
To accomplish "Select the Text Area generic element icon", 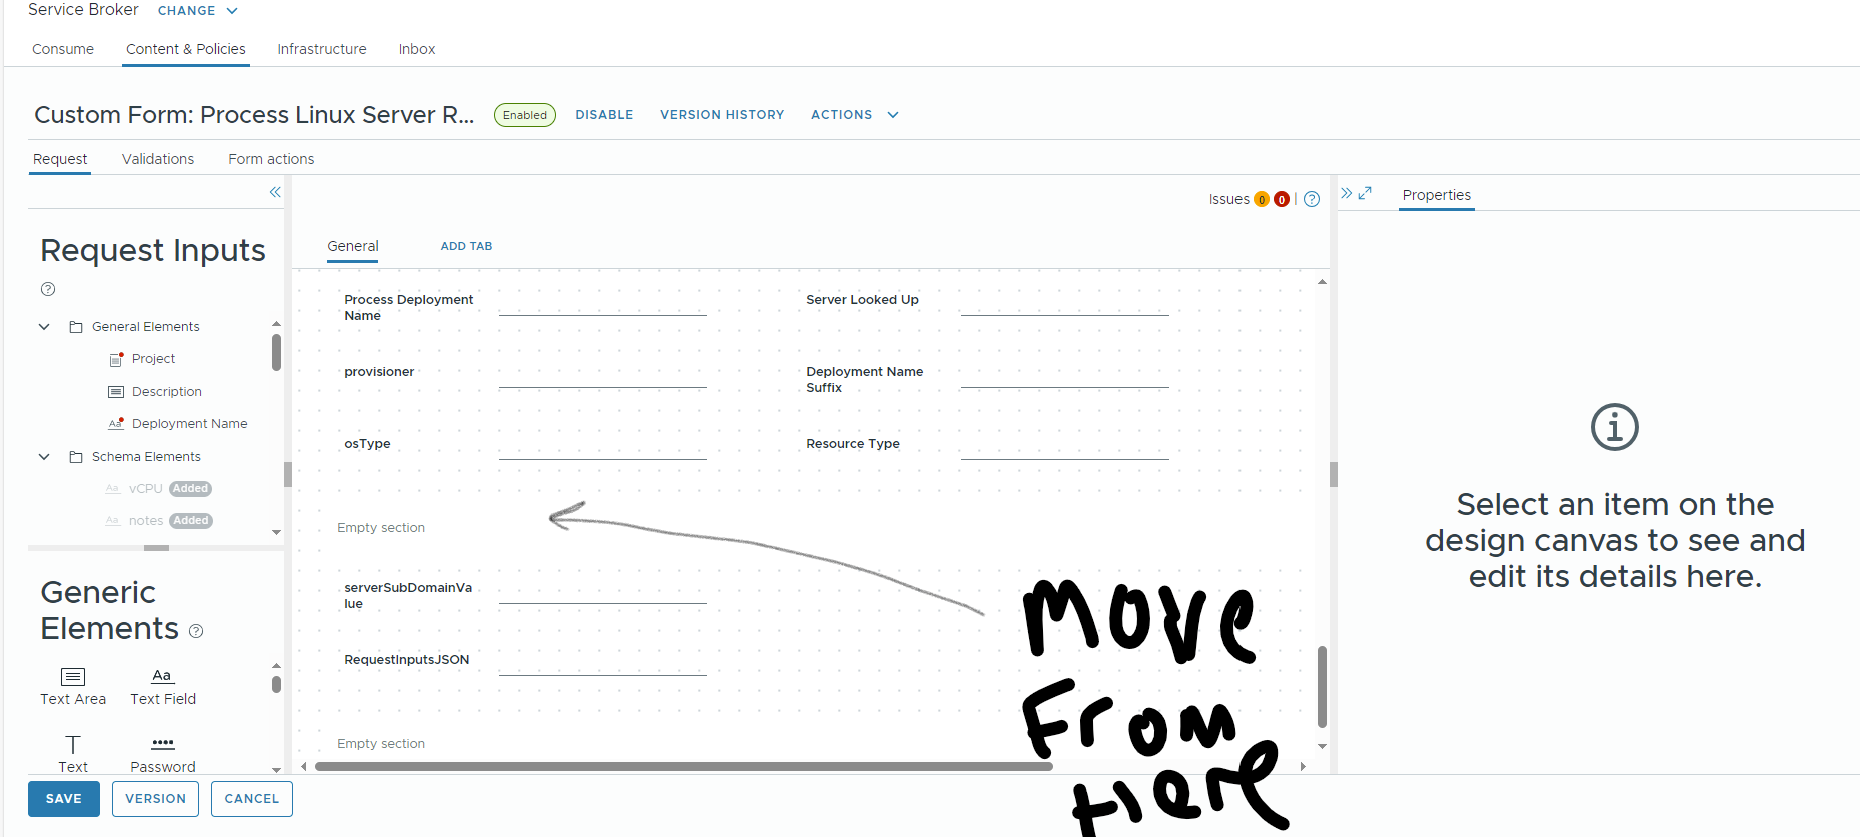I will 73,677.
